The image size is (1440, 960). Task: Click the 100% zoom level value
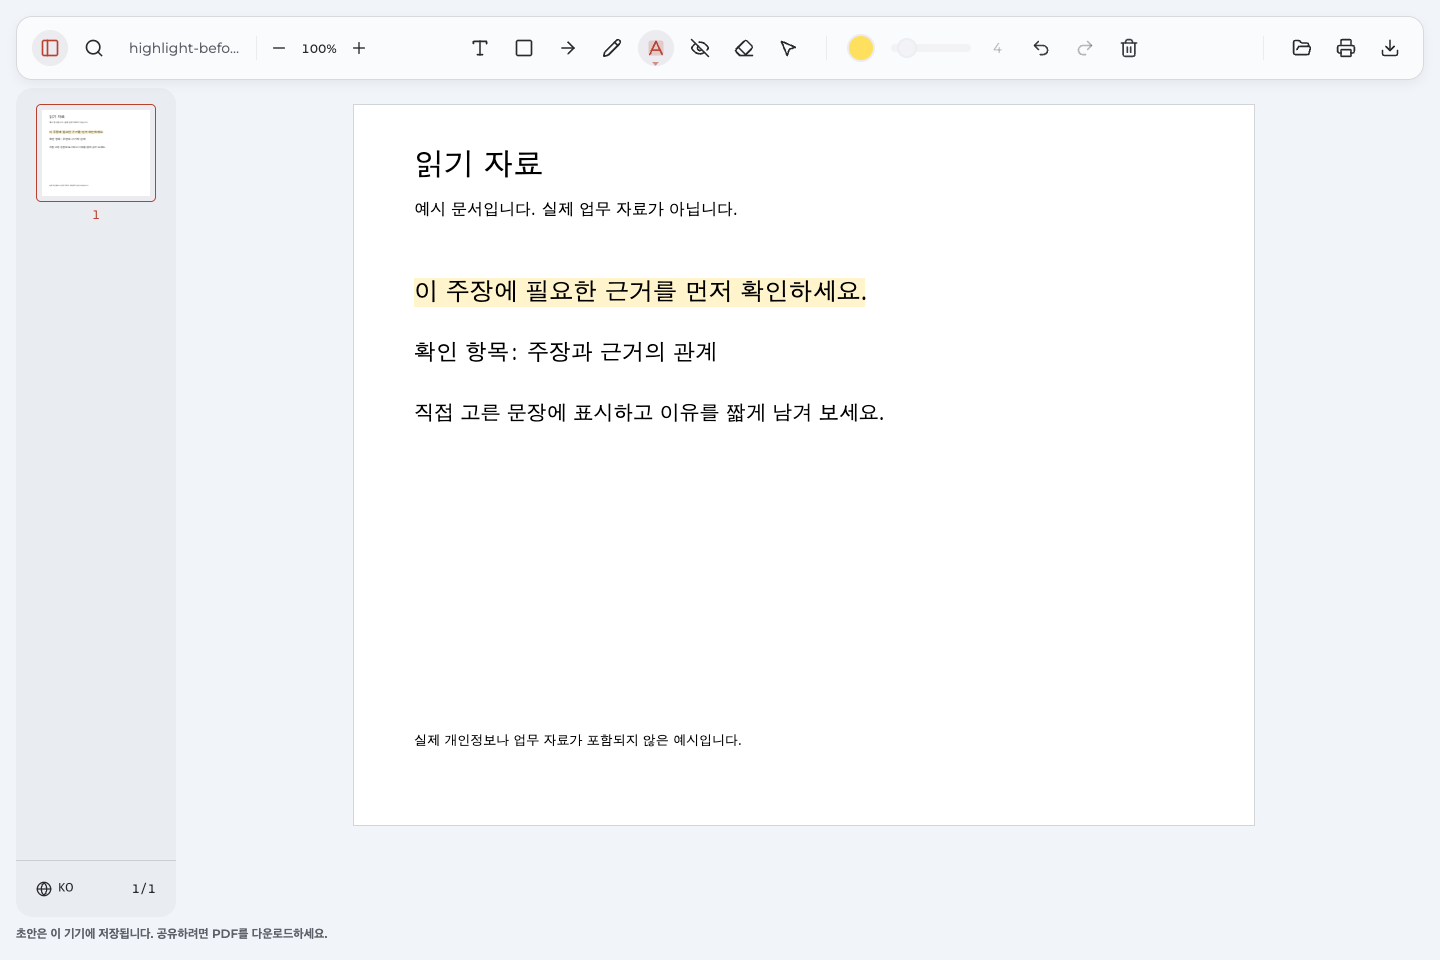[x=319, y=48]
